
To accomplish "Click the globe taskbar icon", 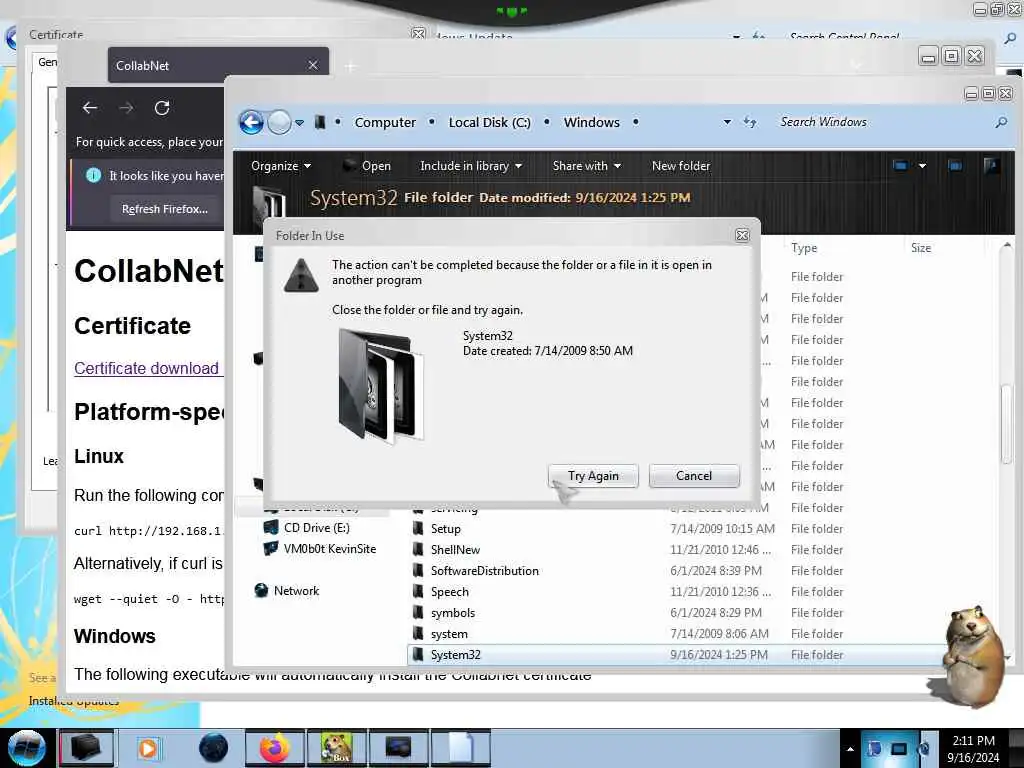I will 214,748.
